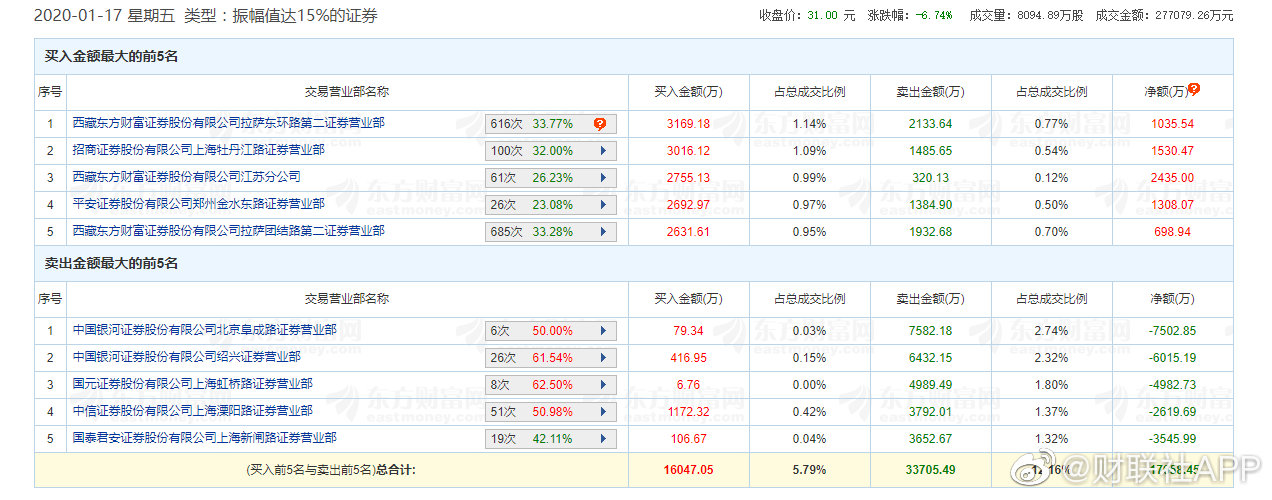Expand the 100次 32.00% arrow for 招商证券
This screenshot has width=1272, height=500.
click(602, 151)
